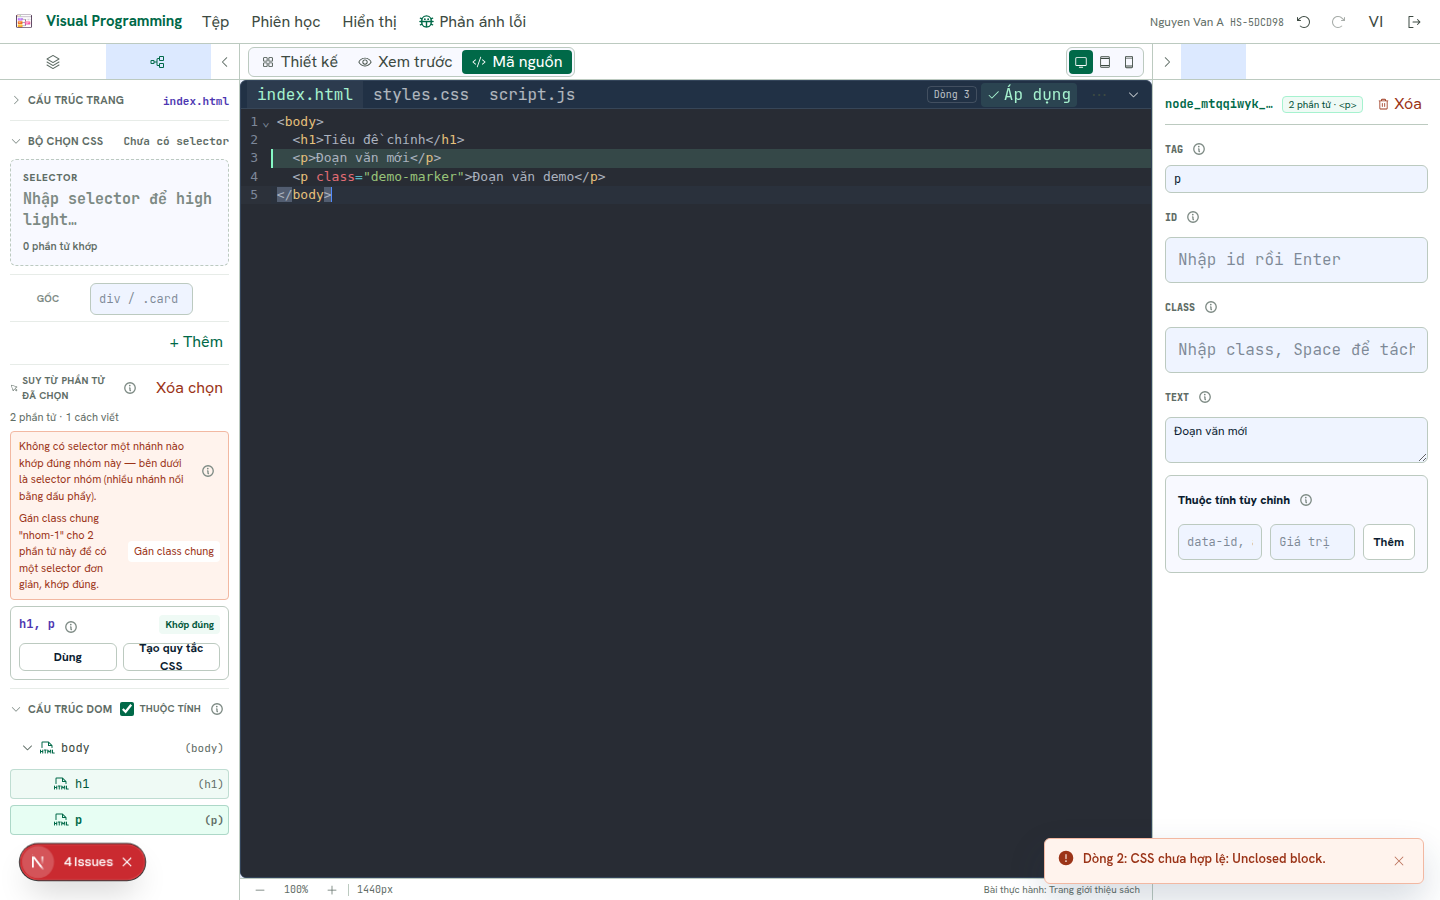The width and height of the screenshot is (1440, 900).
Task: Open the code editor chevron dropdown
Action: pyautogui.click(x=1133, y=95)
